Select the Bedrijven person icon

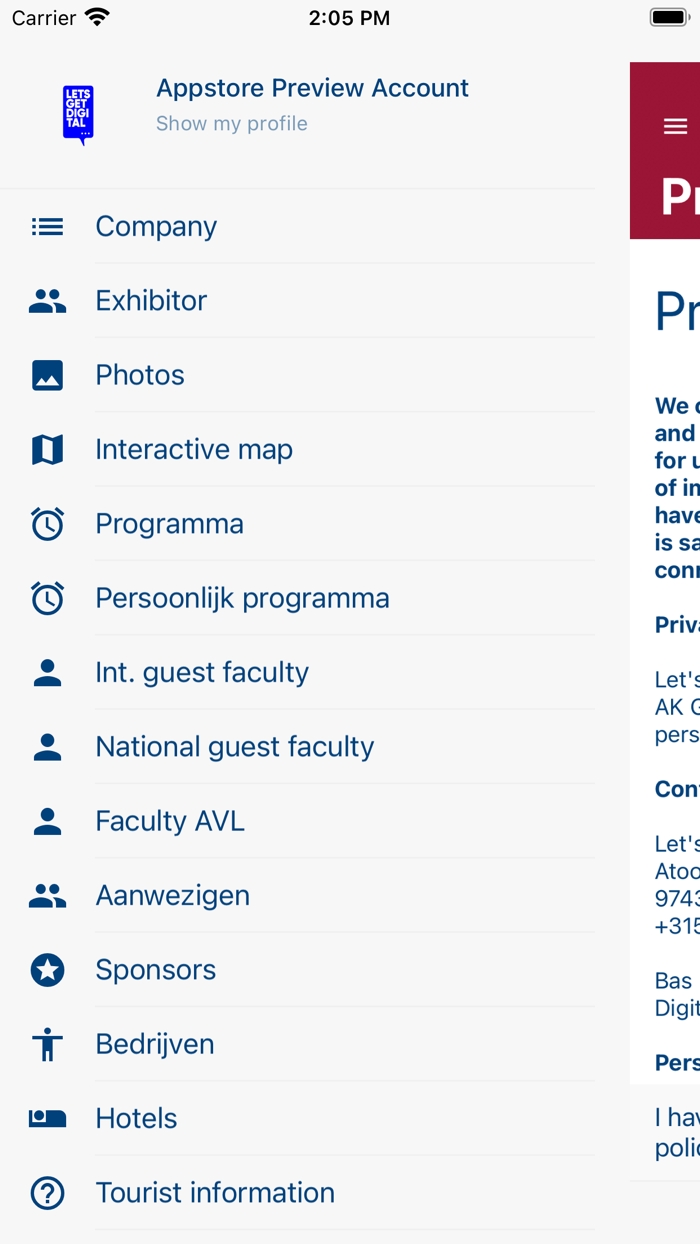[x=47, y=1043]
